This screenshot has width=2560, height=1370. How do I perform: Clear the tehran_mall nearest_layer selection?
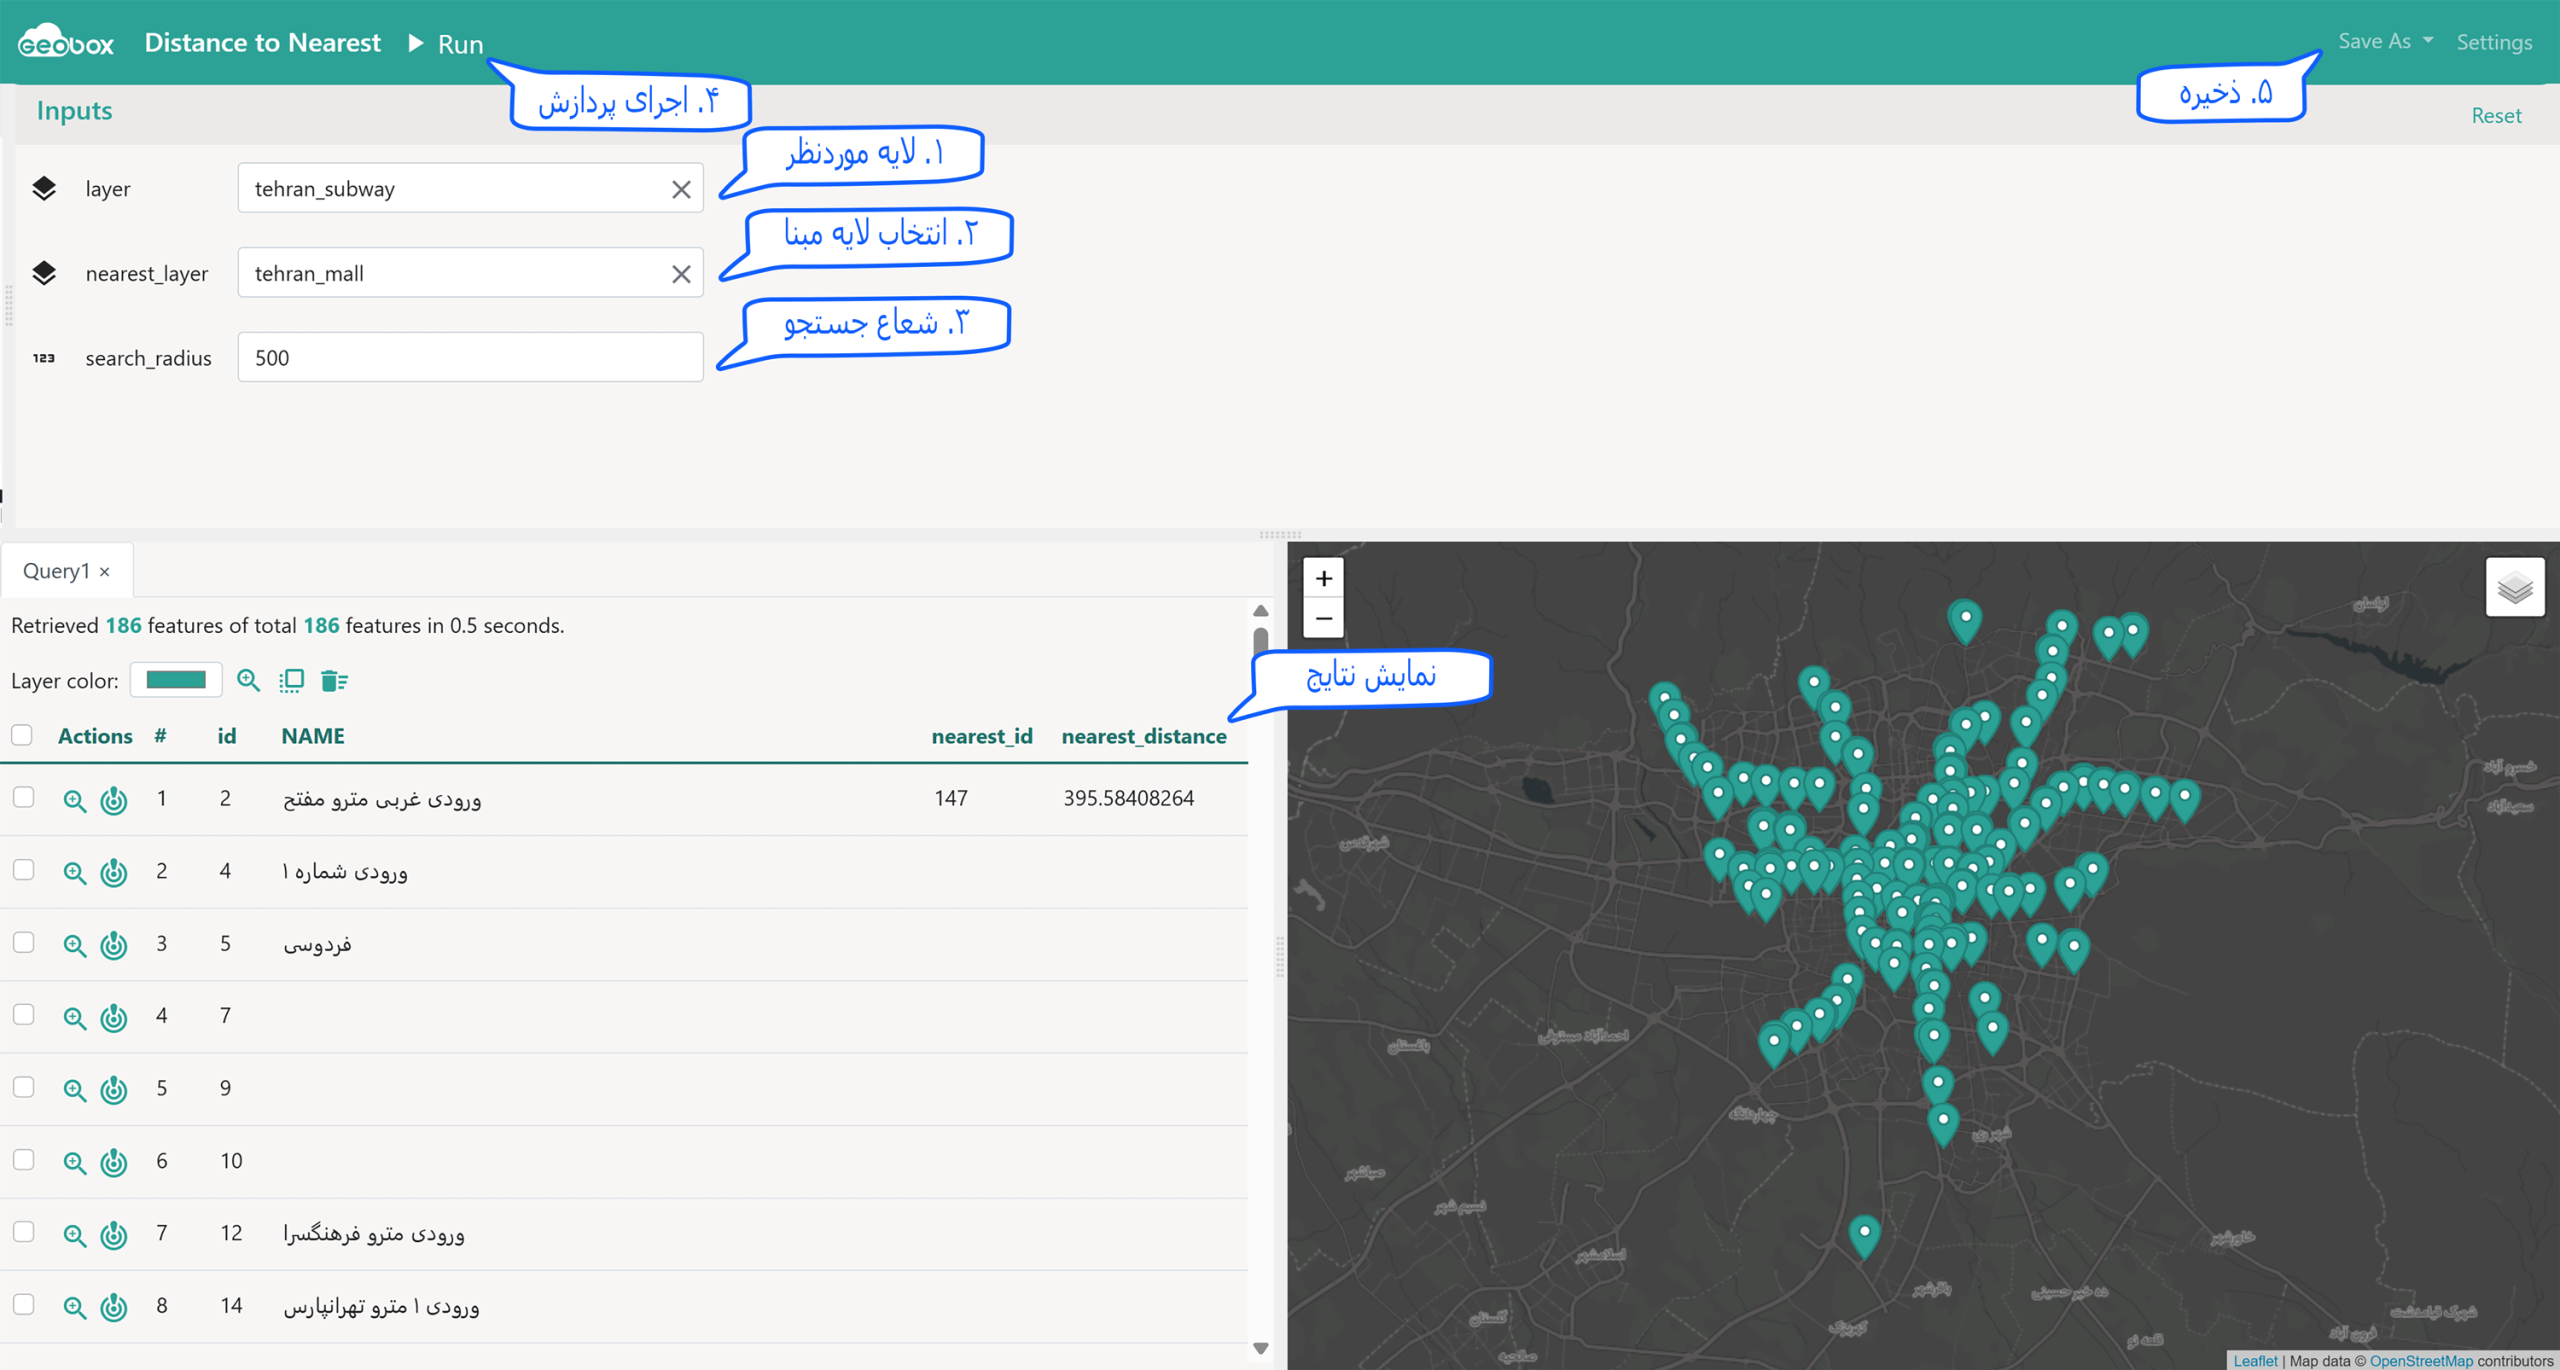point(681,274)
